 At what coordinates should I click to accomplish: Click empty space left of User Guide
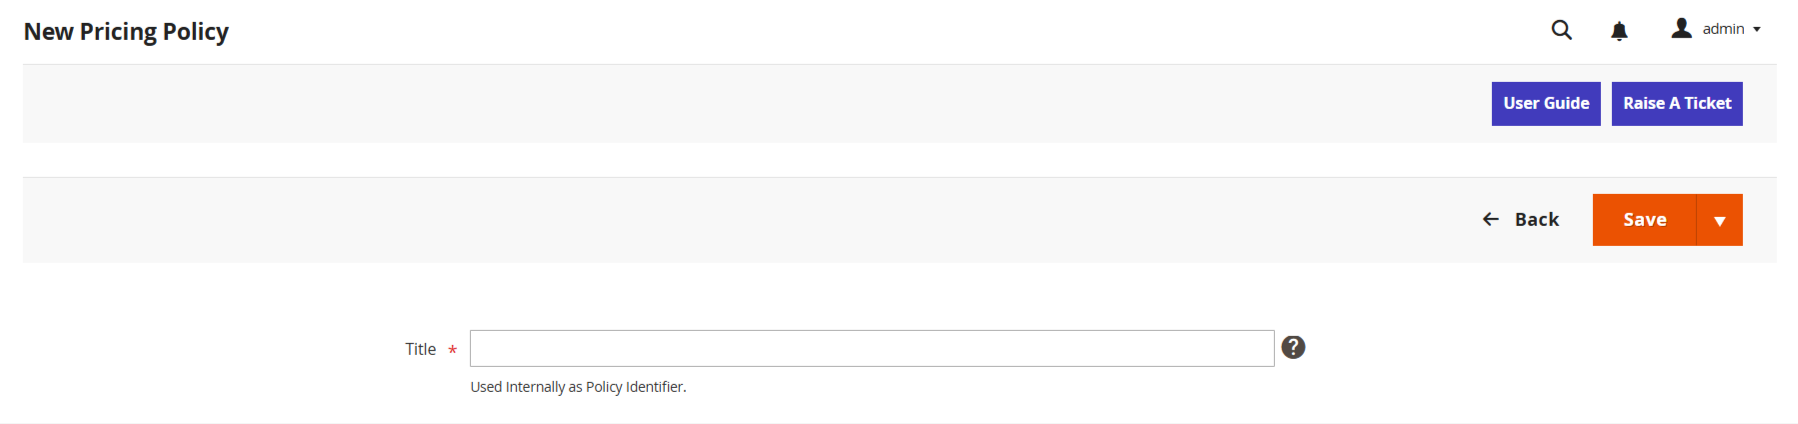pyautogui.click(x=800, y=104)
